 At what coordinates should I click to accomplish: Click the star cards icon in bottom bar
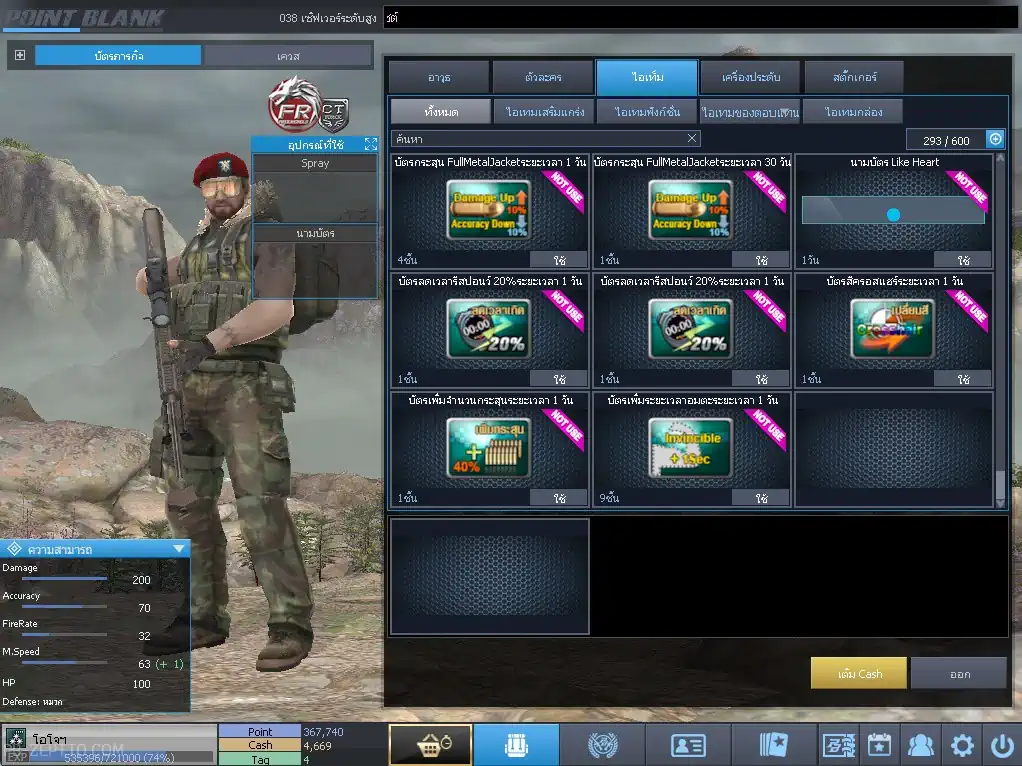click(x=774, y=745)
